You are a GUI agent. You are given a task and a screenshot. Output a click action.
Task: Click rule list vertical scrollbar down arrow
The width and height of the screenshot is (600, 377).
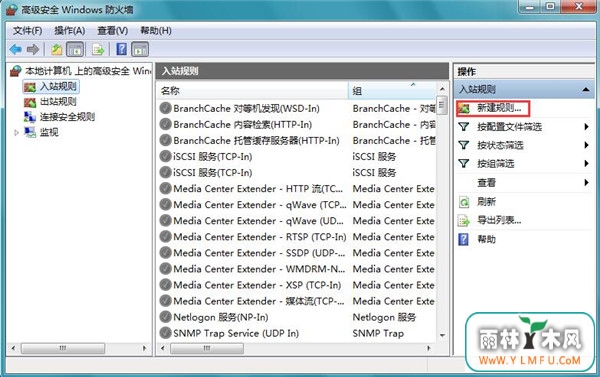pyautogui.click(x=442, y=336)
